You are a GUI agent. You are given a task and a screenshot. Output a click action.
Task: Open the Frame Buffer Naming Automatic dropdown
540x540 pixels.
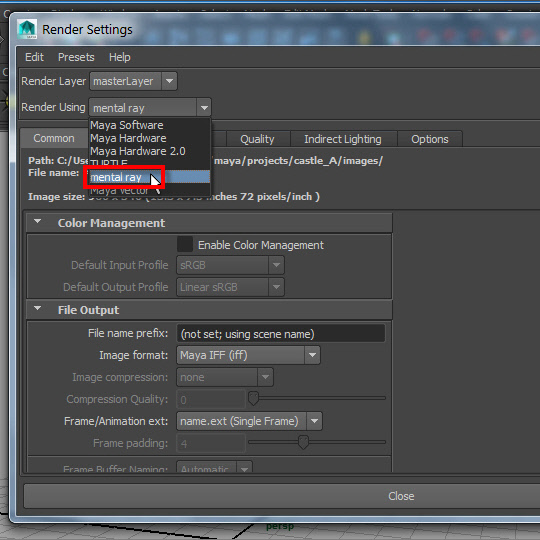pyautogui.click(x=215, y=467)
